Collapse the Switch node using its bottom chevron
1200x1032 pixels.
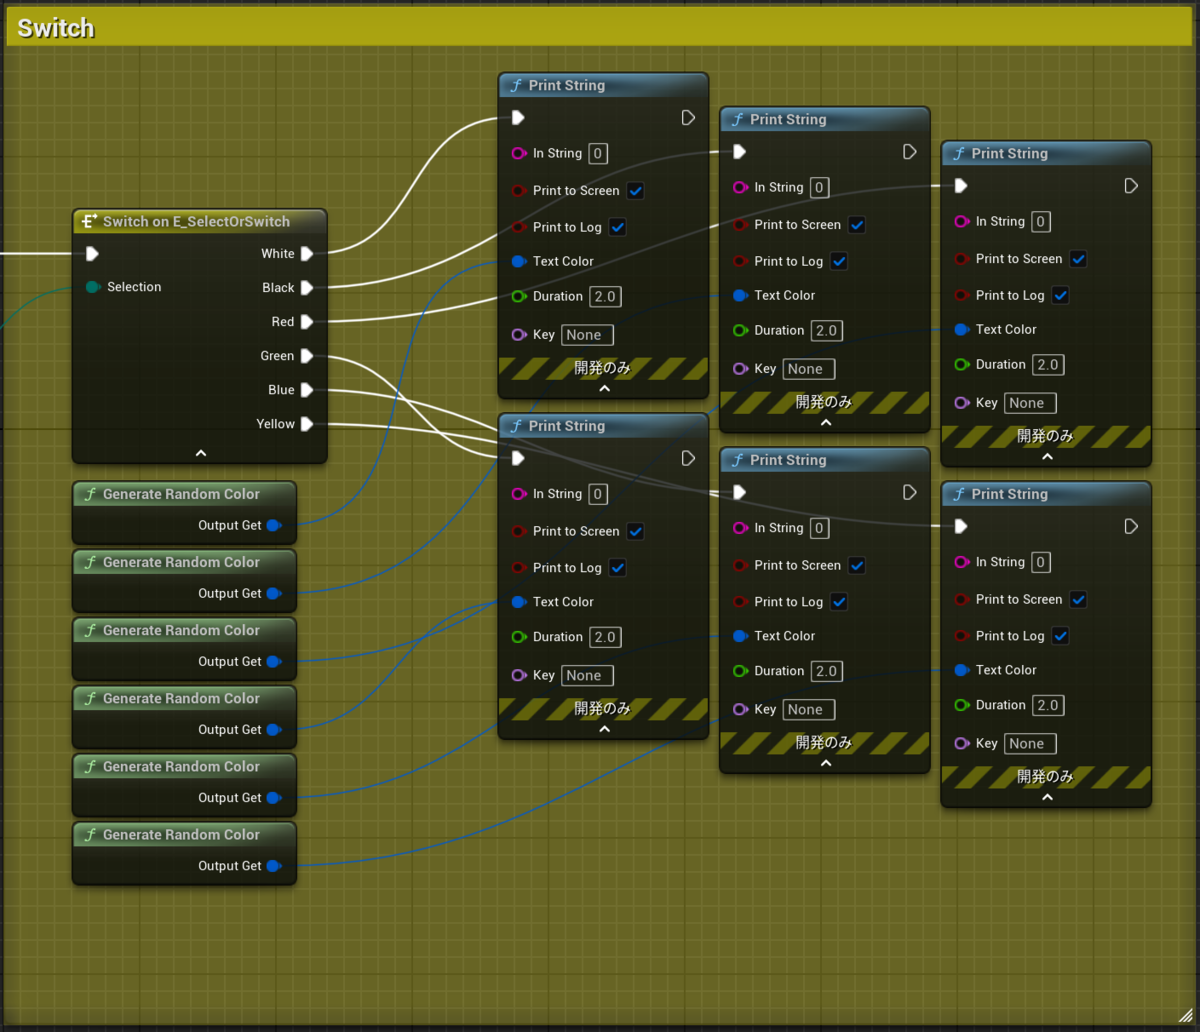pos(199,452)
